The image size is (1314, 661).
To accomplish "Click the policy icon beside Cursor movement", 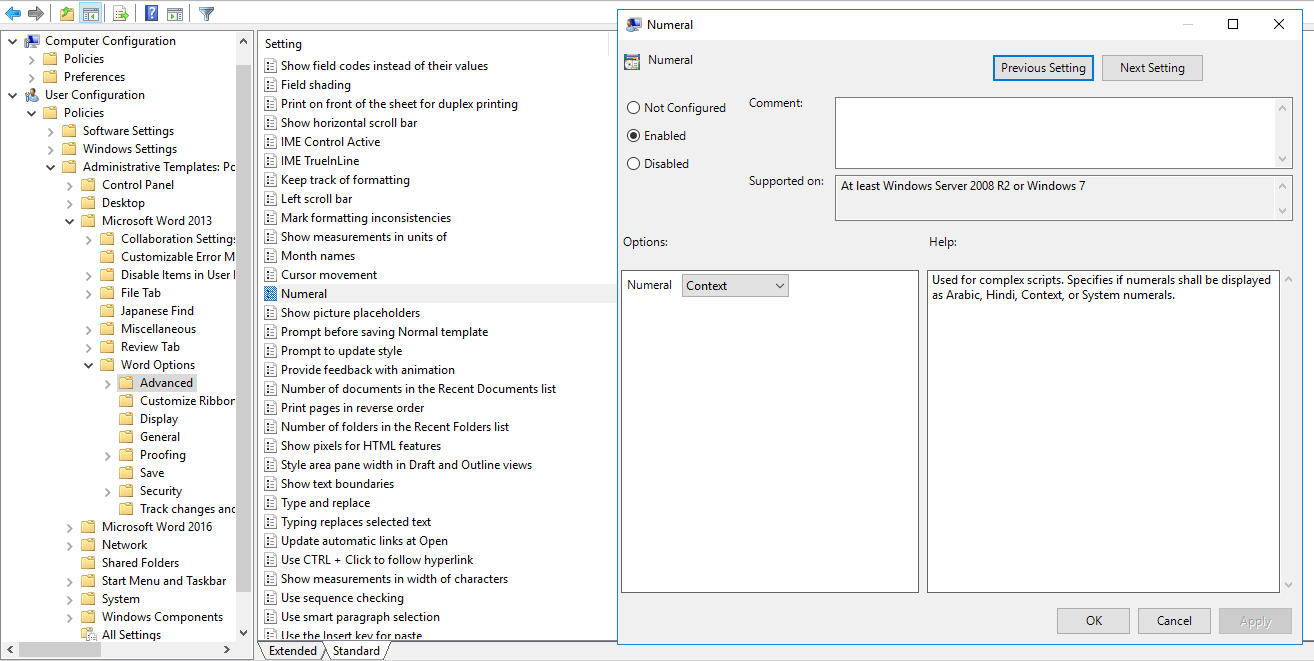I will (271, 275).
